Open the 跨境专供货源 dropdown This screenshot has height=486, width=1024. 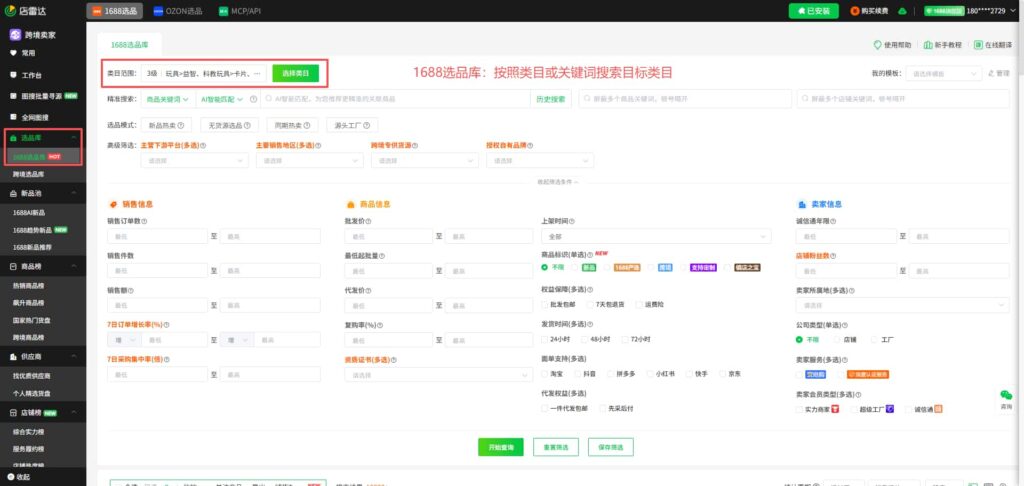tap(424, 160)
